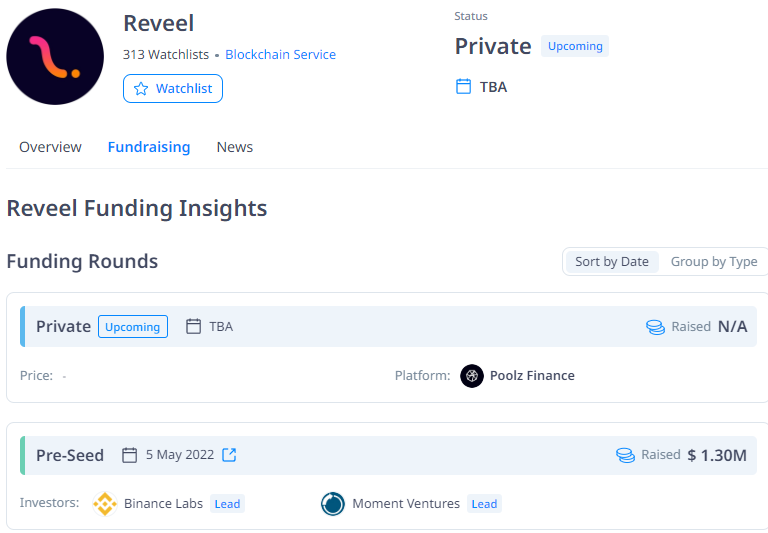Click the Platform: label in Private card
768x533 pixels.
tap(422, 376)
